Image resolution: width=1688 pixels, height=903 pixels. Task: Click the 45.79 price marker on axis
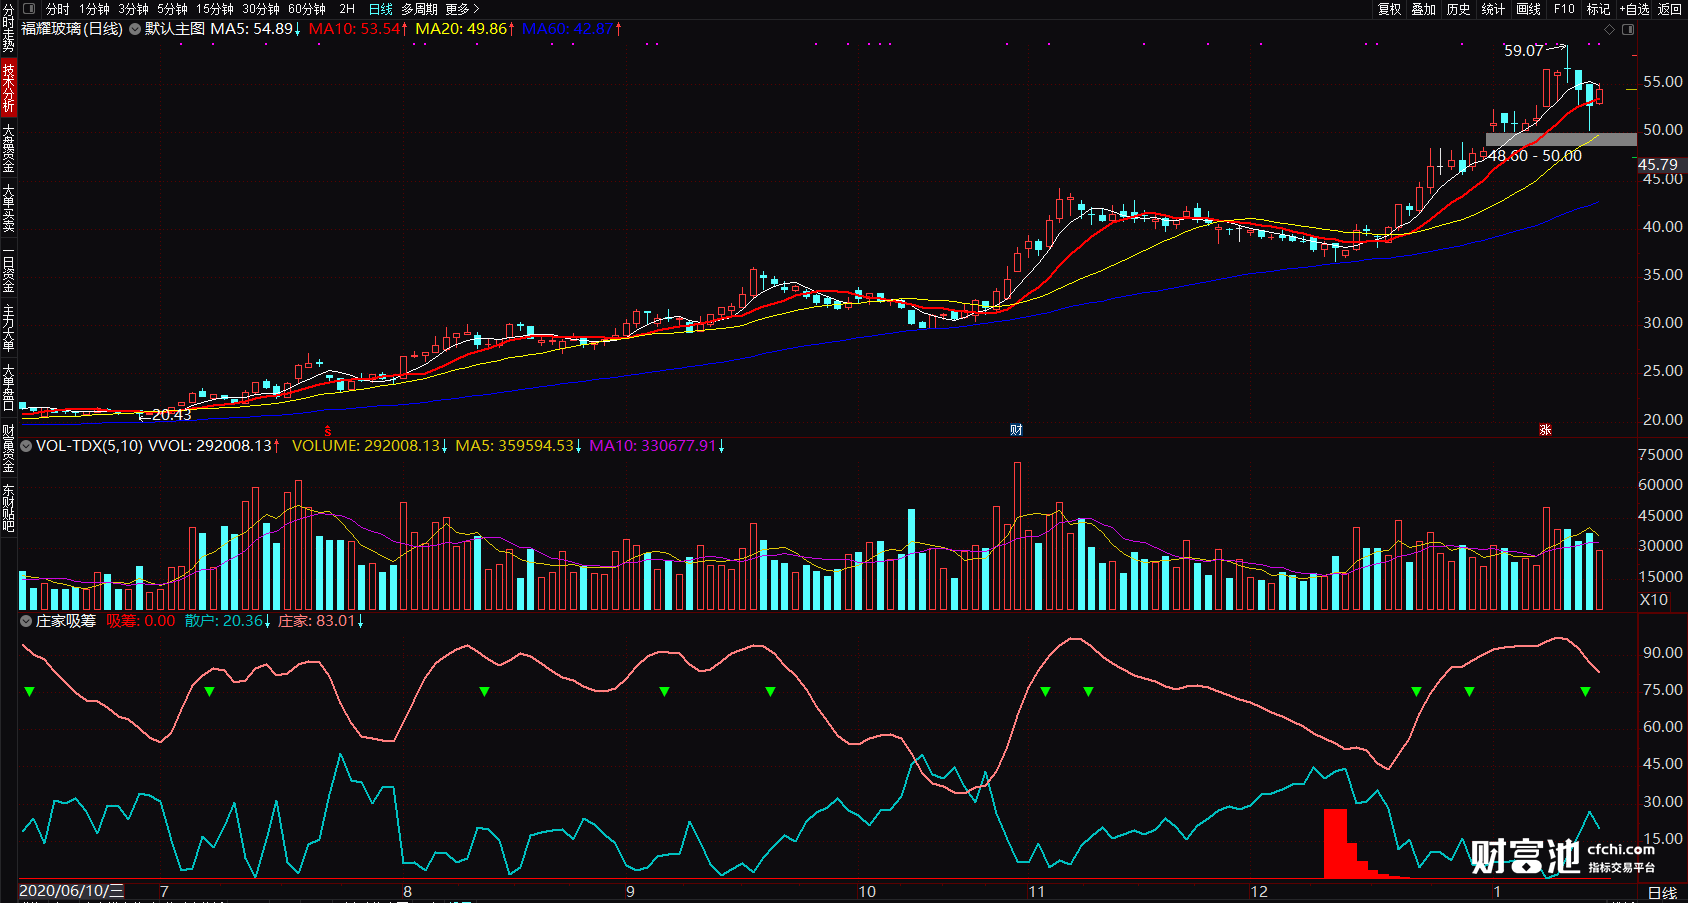[1658, 166]
